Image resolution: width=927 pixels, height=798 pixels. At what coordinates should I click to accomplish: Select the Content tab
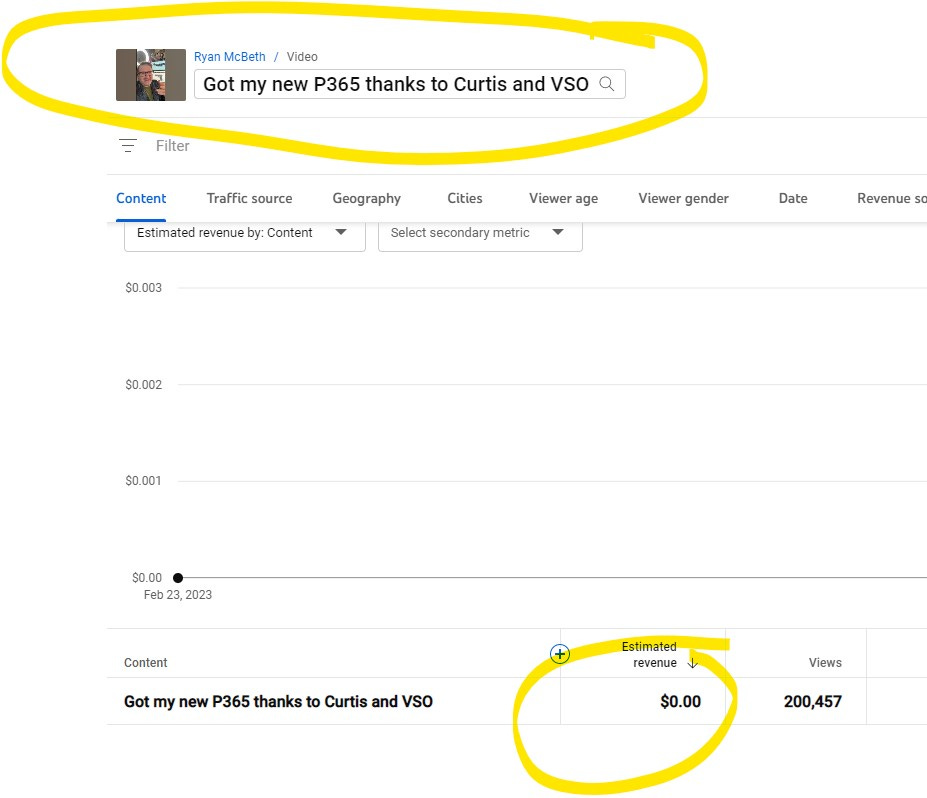(x=141, y=199)
